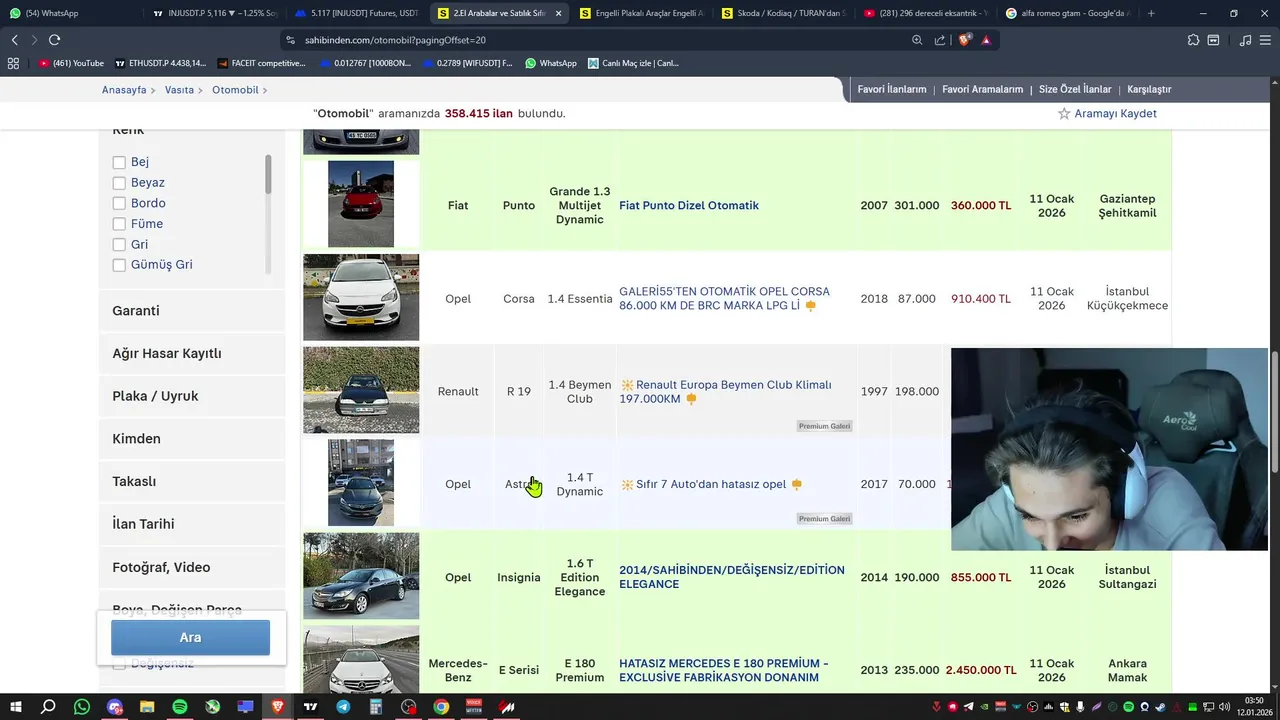Click the white Opel Corsa thumbnail
Screen dimensions: 1280x720
(x=361, y=297)
